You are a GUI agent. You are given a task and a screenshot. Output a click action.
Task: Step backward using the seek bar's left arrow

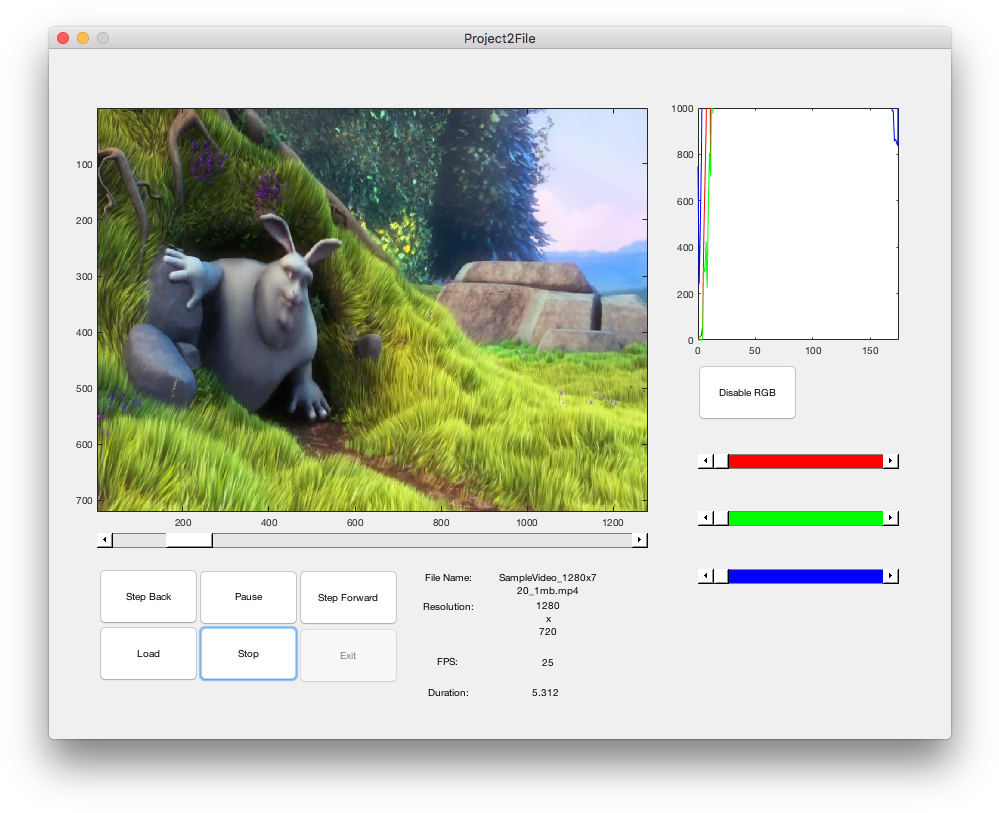(104, 539)
